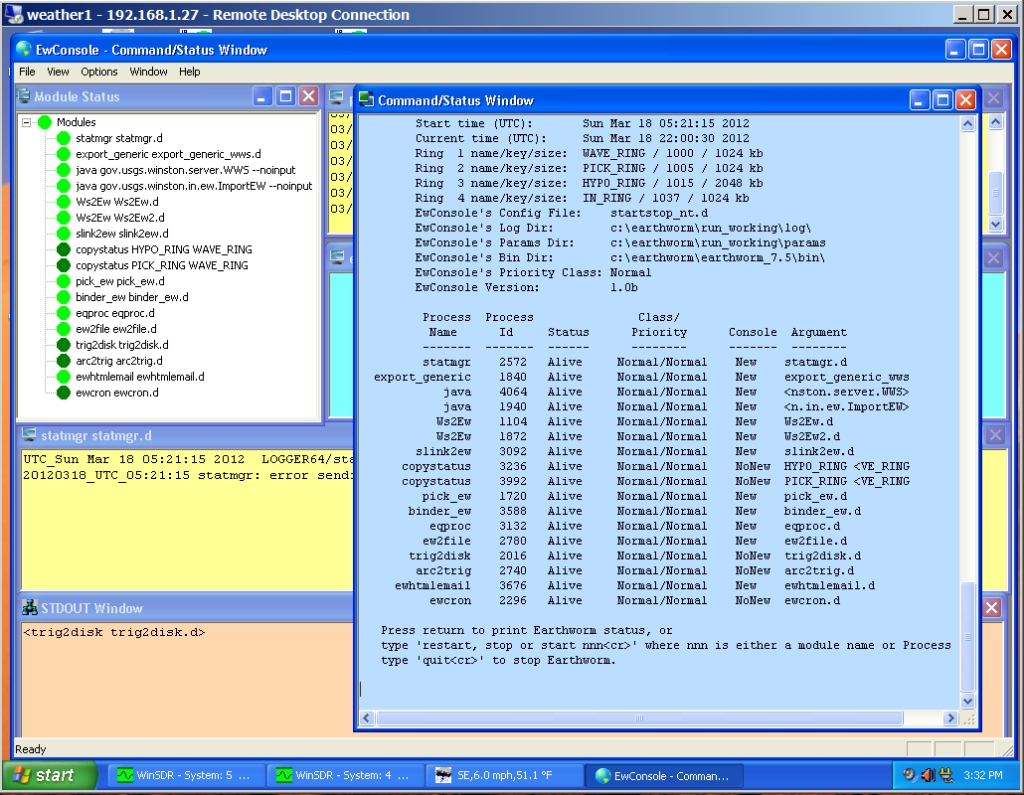Click the Module Status panel title icon
The width and height of the screenshot is (1024, 795).
pos(24,97)
